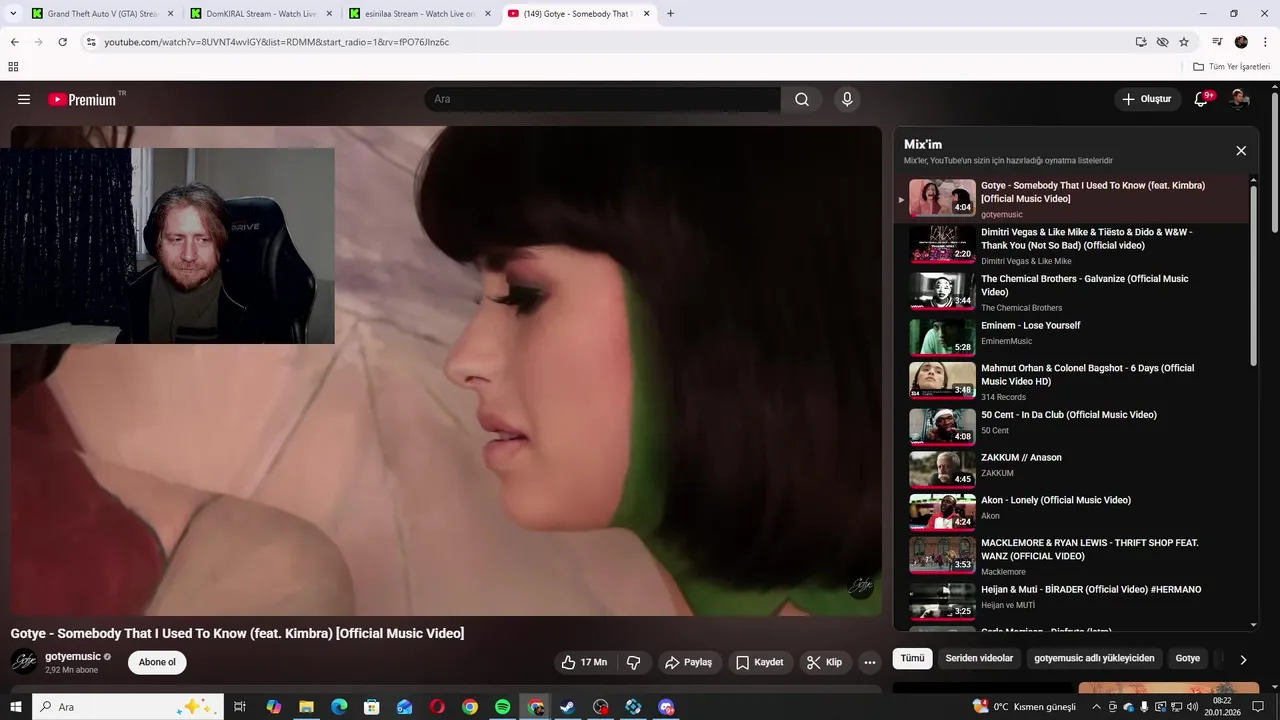Play Mahmut Orhan 6 Days playlist item
Image resolution: width=1280 pixels, height=720 pixels.
(1071, 381)
